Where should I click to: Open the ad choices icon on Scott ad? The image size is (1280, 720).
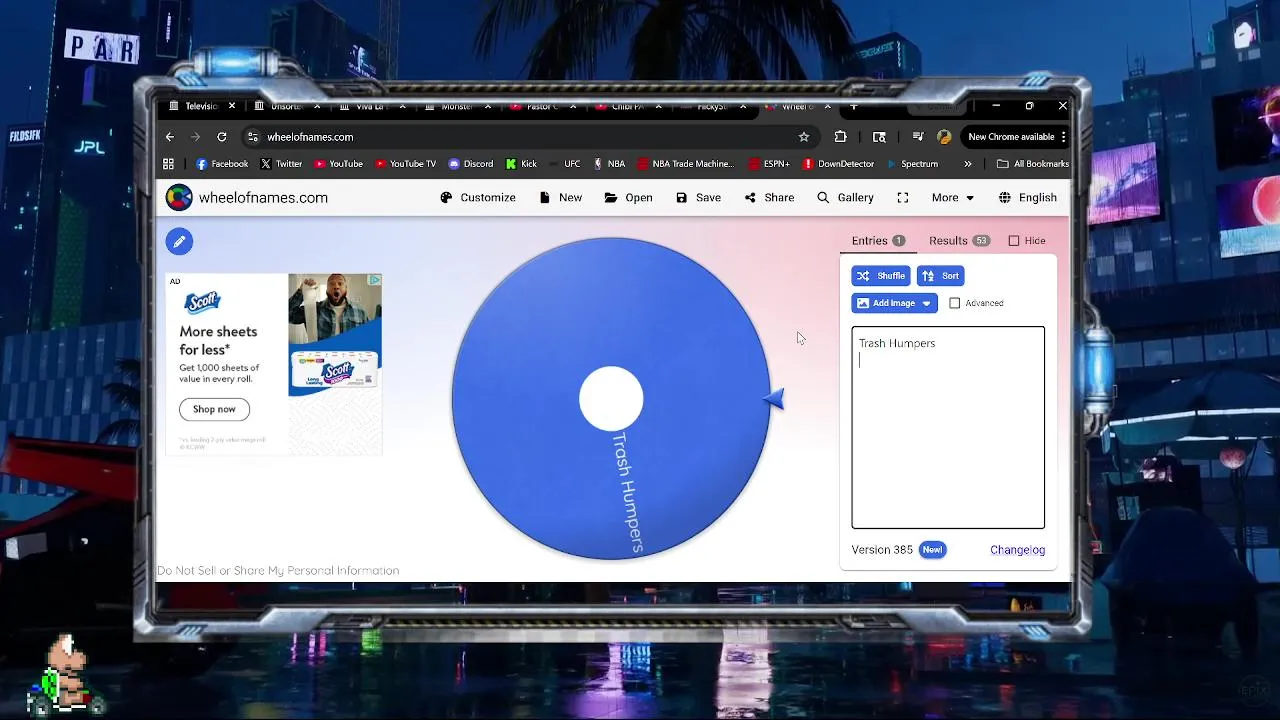coord(375,280)
